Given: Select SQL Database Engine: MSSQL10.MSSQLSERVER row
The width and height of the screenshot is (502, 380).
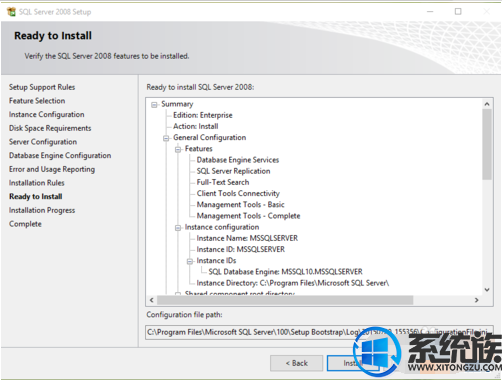Looking at the screenshot, I should click(285, 272).
